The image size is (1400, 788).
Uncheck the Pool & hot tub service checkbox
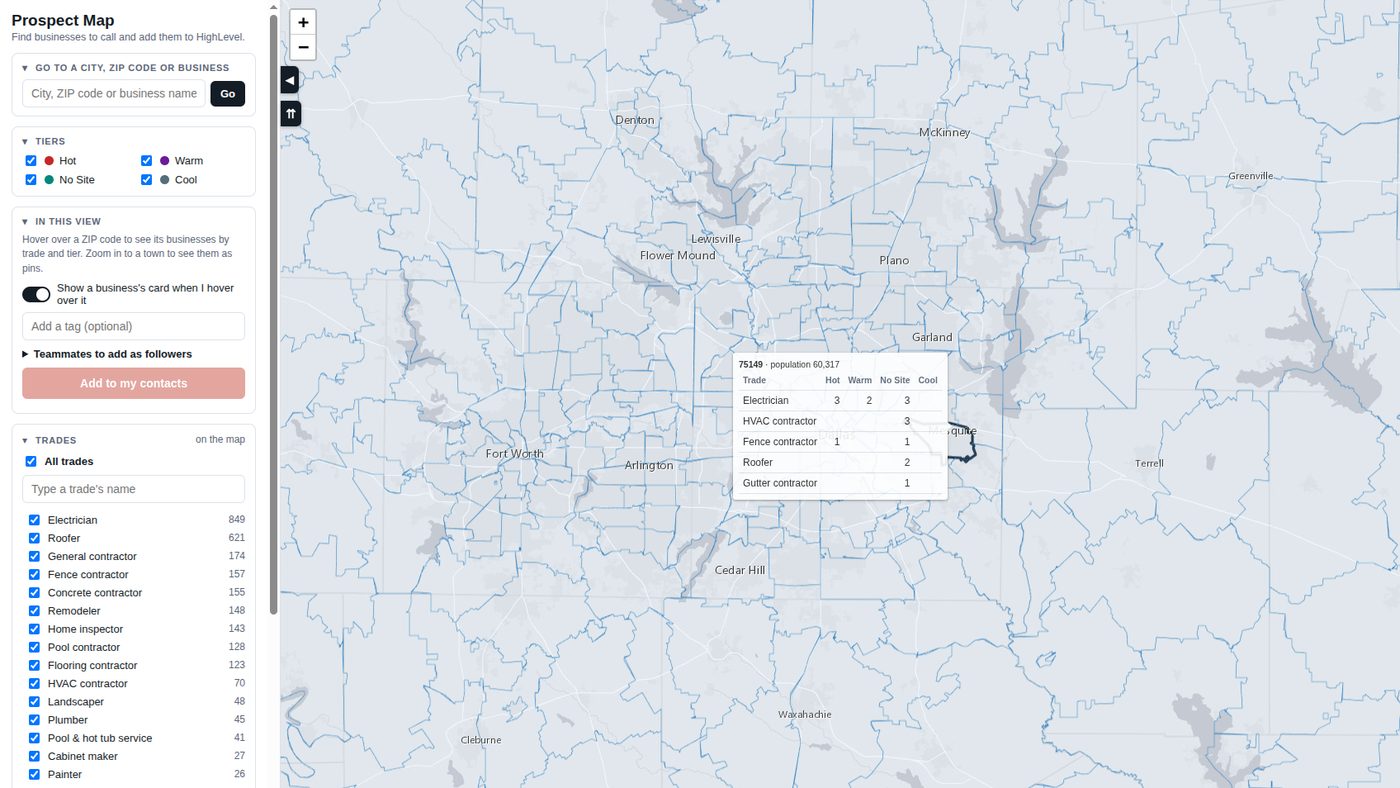pyautogui.click(x=34, y=738)
